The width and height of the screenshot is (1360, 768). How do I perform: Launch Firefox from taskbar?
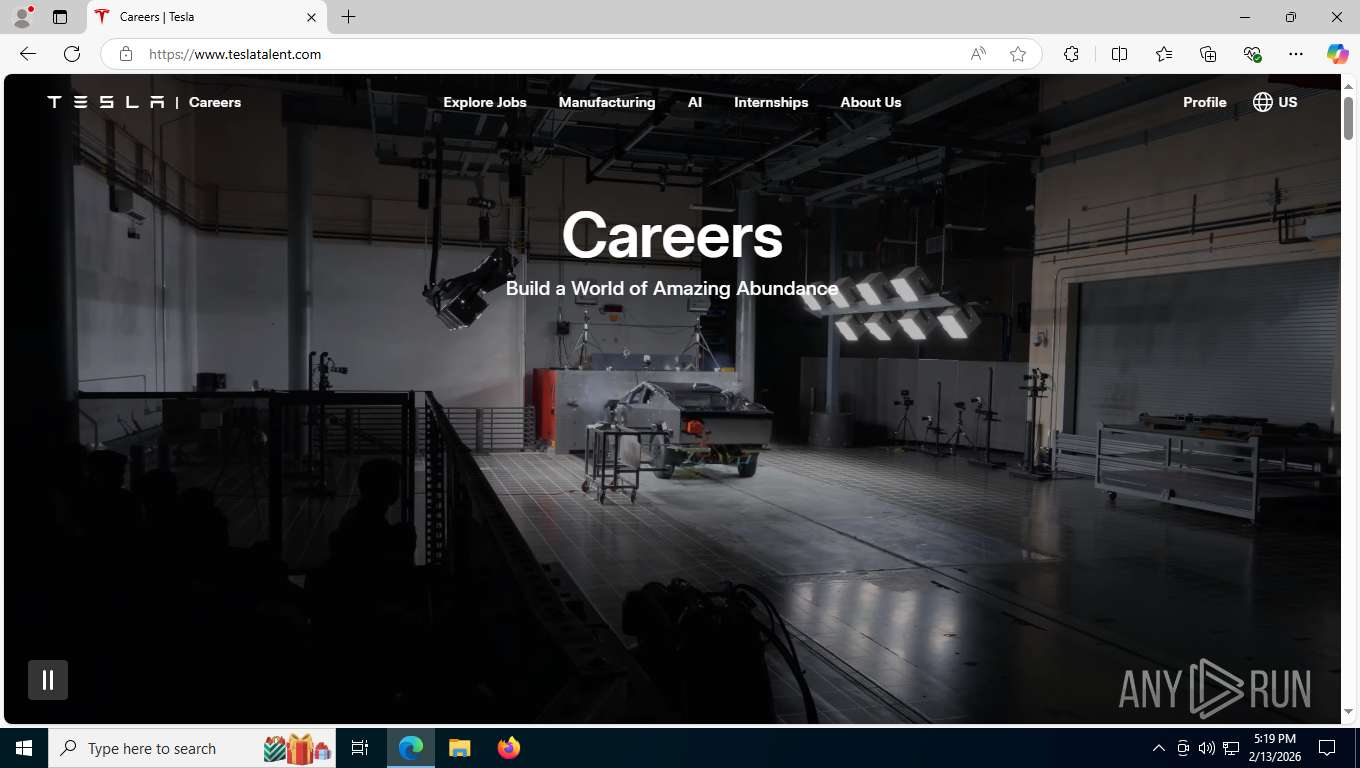(508, 748)
